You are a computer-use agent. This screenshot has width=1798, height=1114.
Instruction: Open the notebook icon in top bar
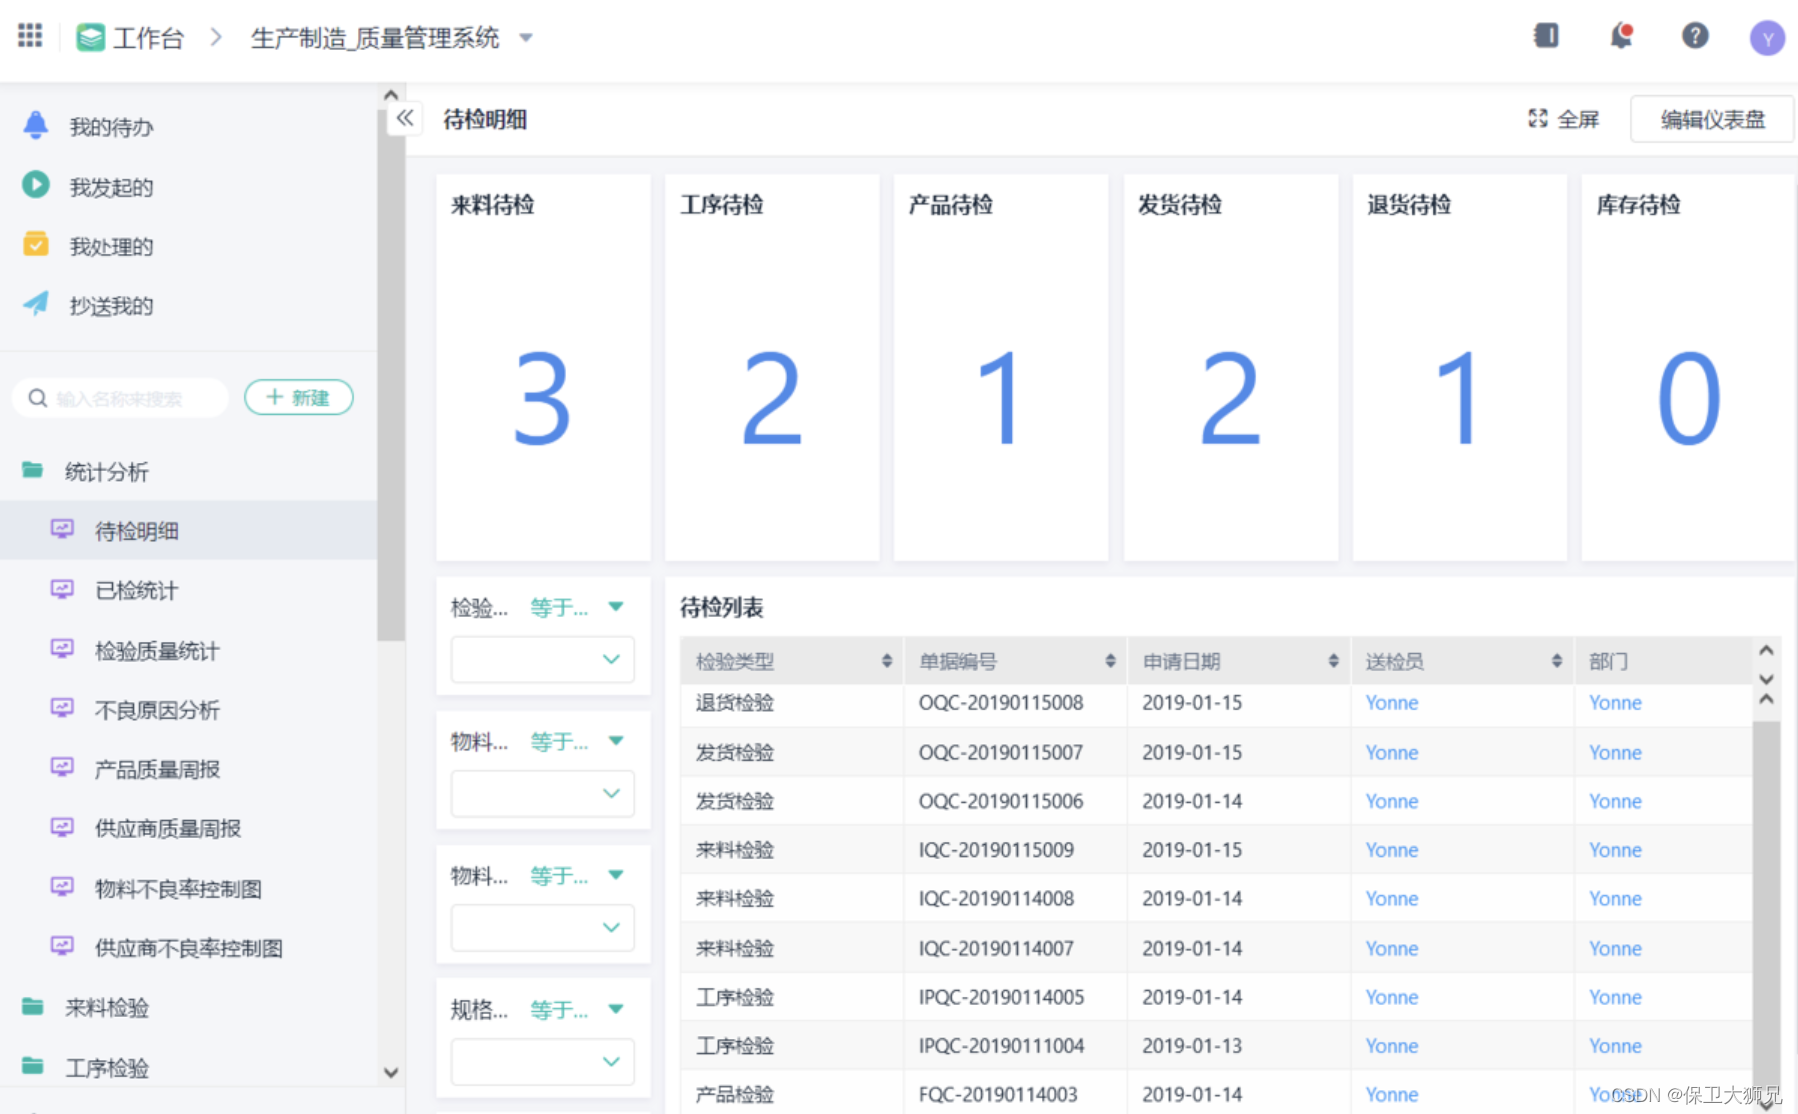[1546, 36]
